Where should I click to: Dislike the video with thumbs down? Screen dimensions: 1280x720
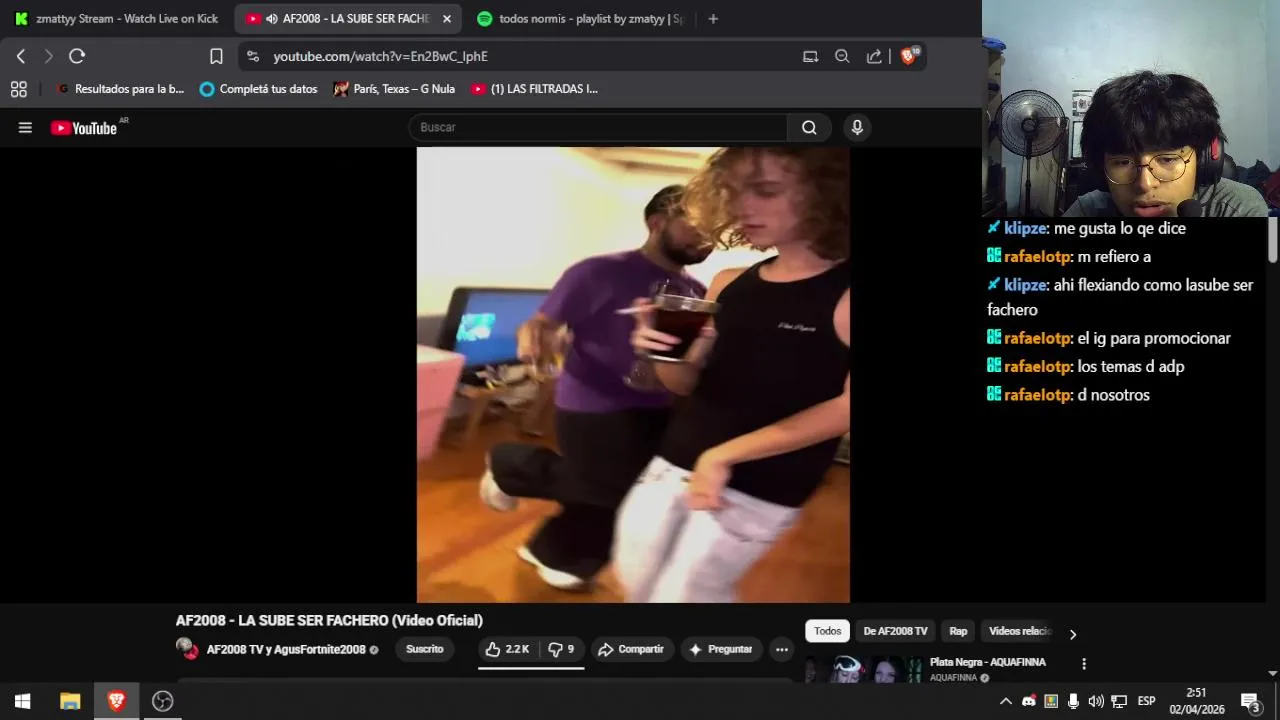click(562, 649)
